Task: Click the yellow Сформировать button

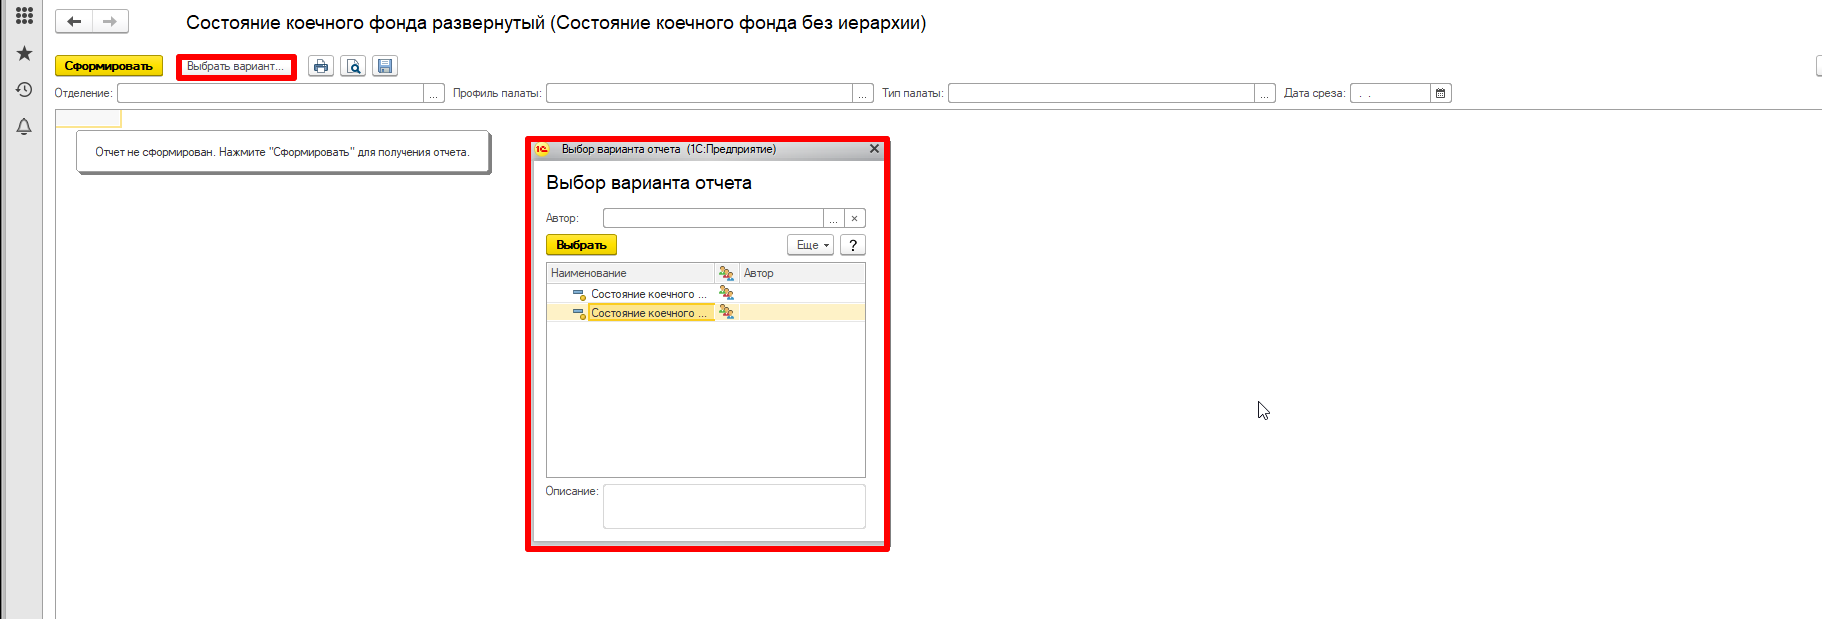Action: 108,66
